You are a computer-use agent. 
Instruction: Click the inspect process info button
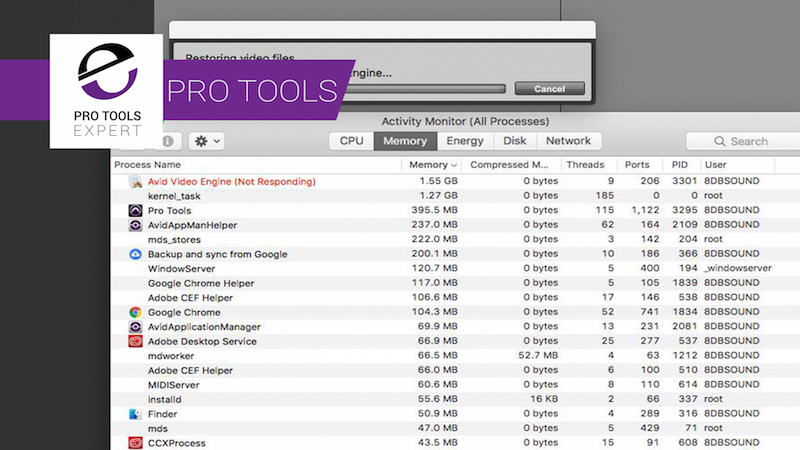tap(168, 141)
